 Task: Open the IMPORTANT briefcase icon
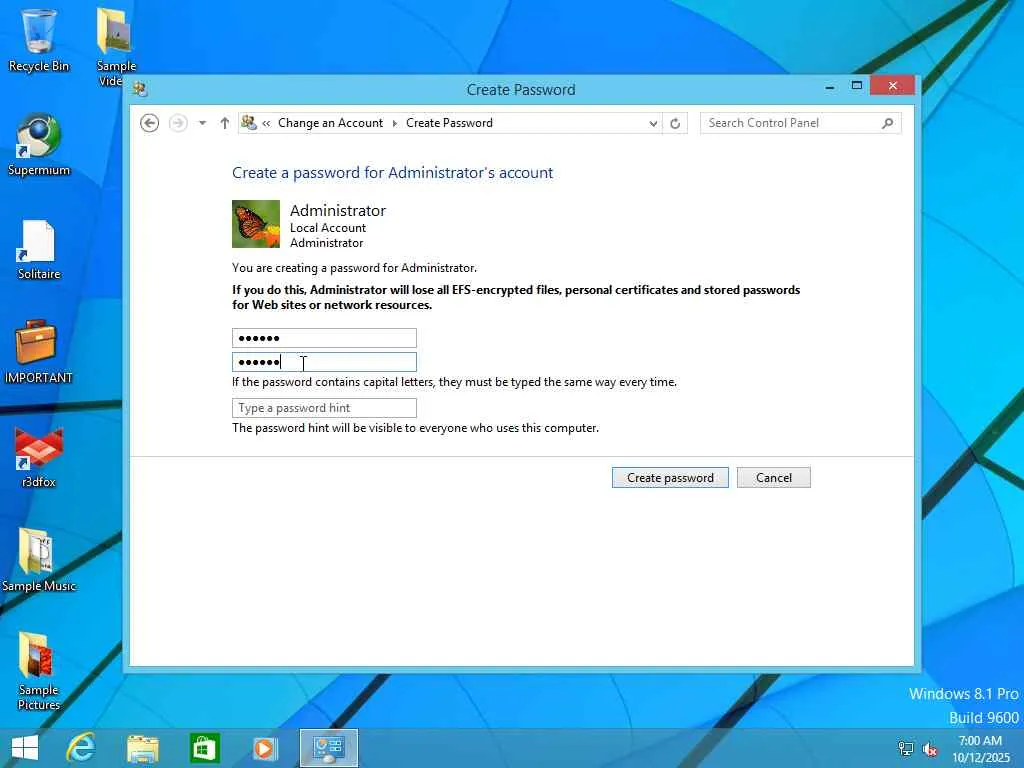pos(38,351)
